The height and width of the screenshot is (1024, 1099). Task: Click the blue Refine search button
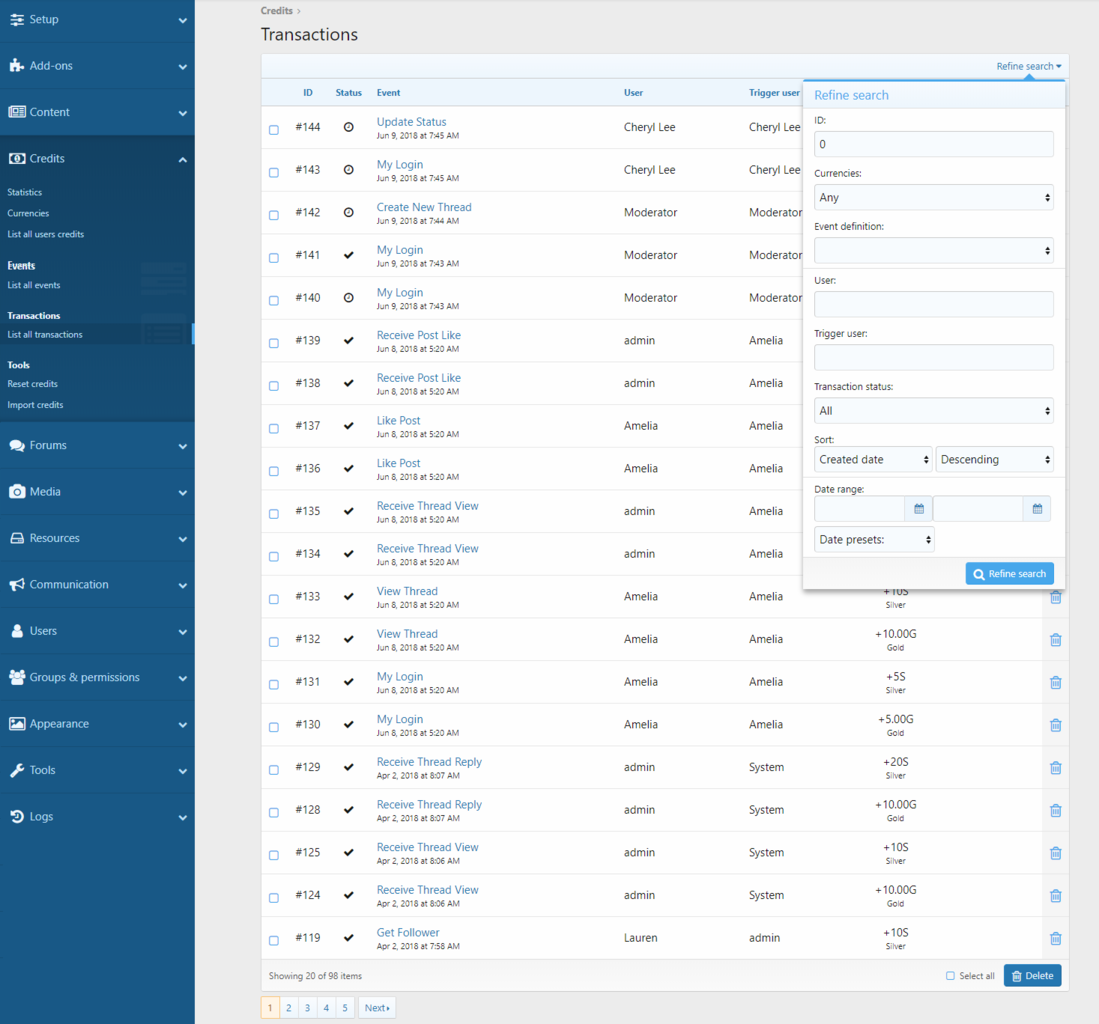pos(1009,574)
